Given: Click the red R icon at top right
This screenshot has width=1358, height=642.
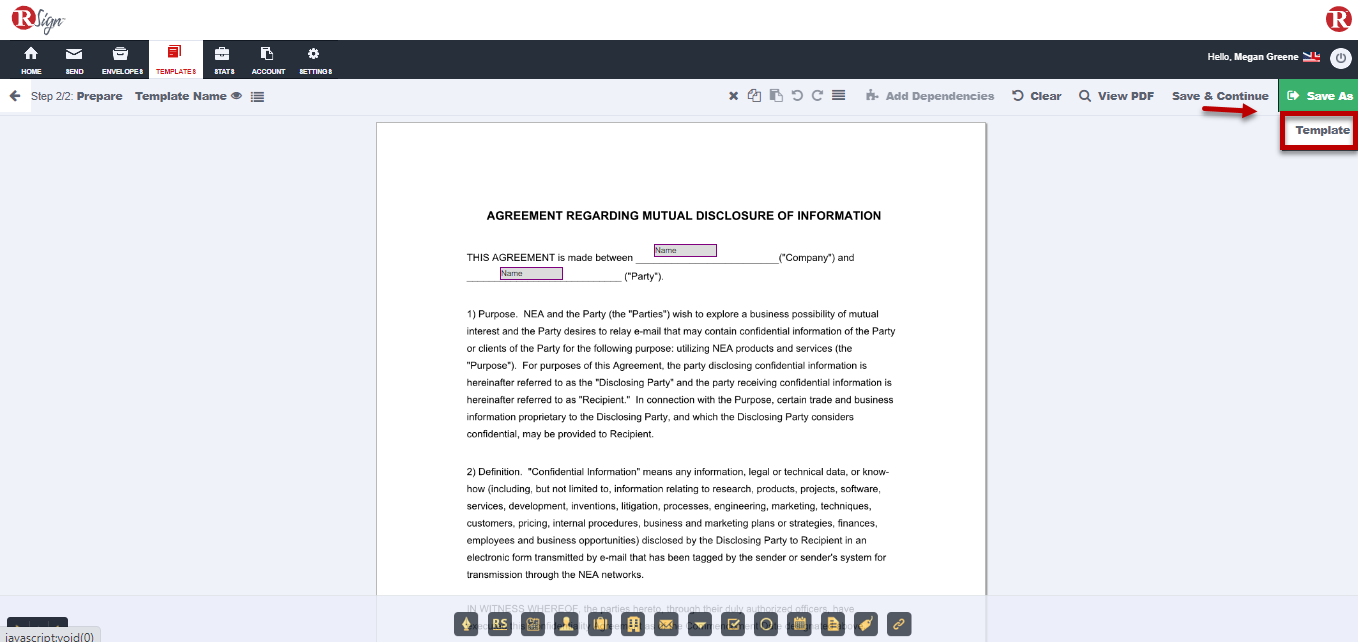Looking at the screenshot, I should coord(1338,19).
